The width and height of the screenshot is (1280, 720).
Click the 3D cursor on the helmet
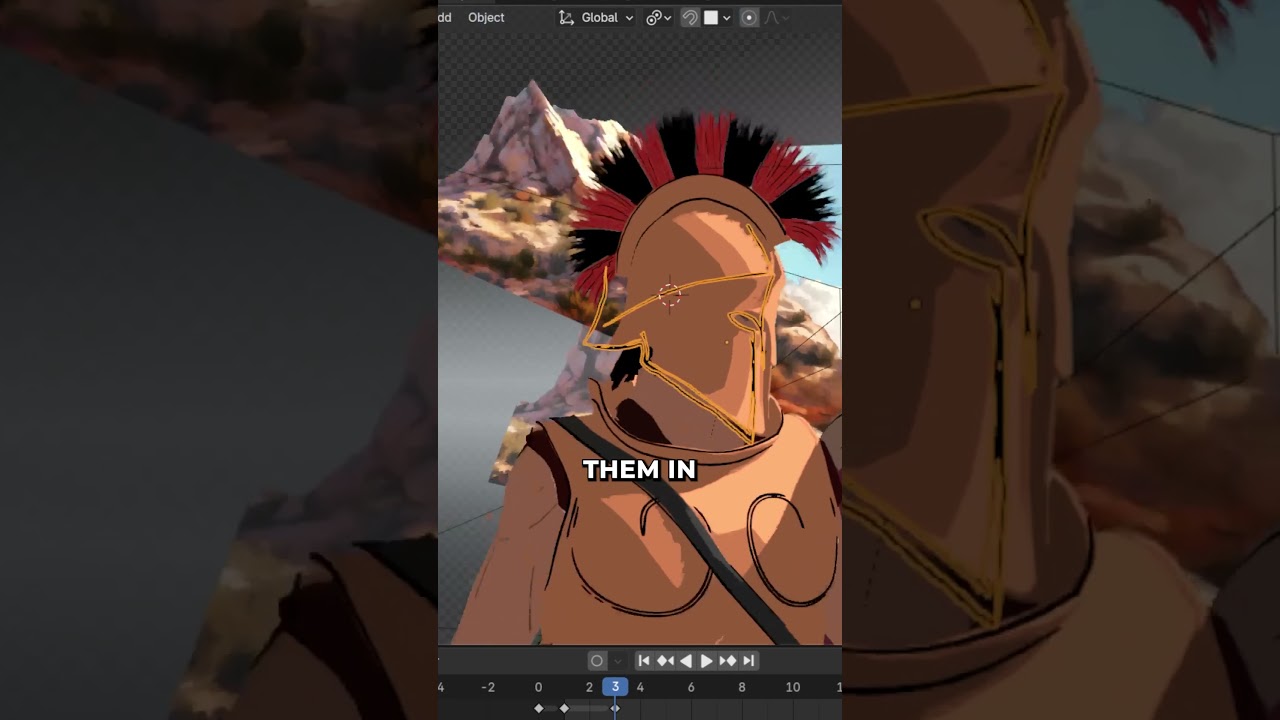(670, 294)
